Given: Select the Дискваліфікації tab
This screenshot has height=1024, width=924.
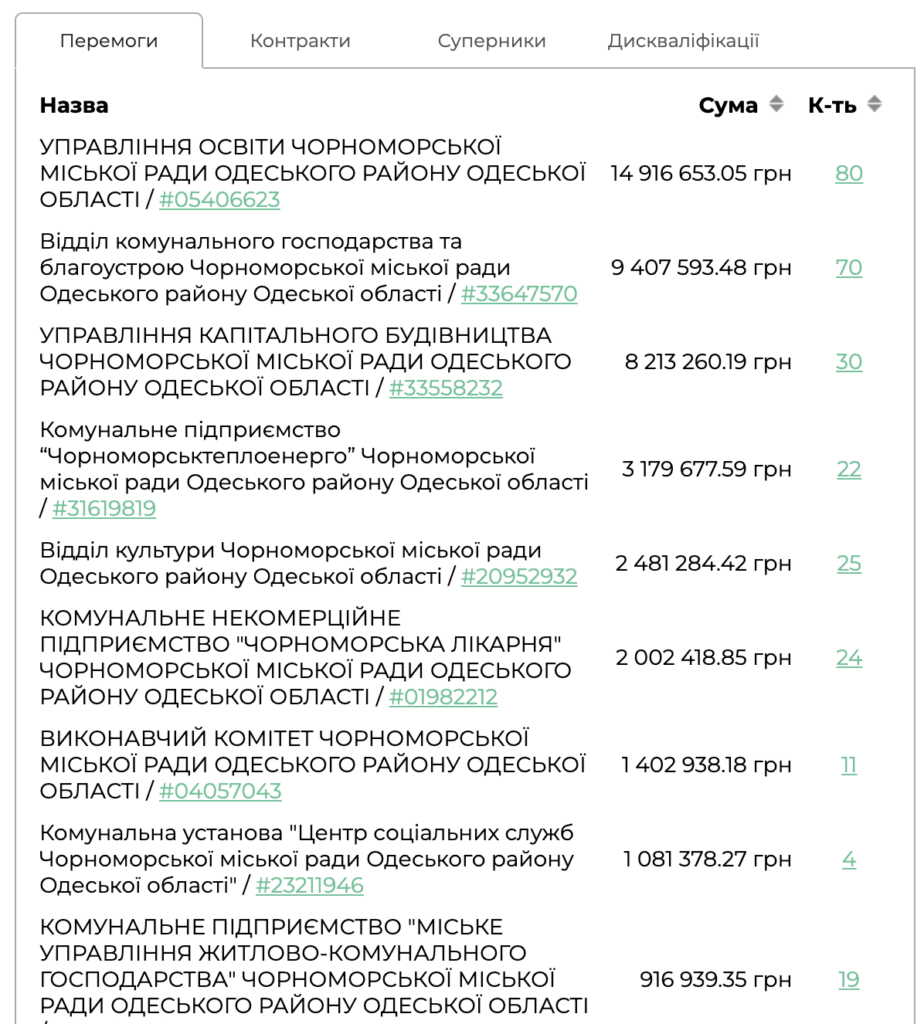Looking at the screenshot, I should pos(683,41).
